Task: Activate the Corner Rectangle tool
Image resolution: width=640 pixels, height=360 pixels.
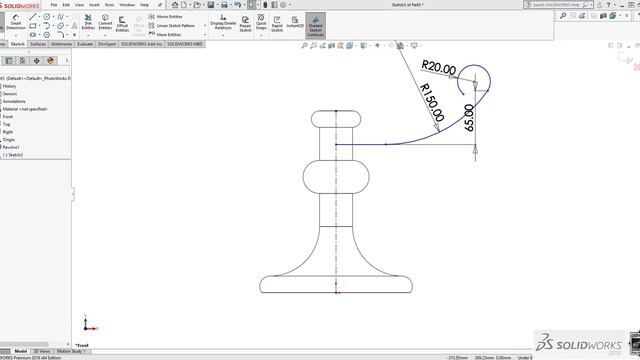Action: click(33, 26)
